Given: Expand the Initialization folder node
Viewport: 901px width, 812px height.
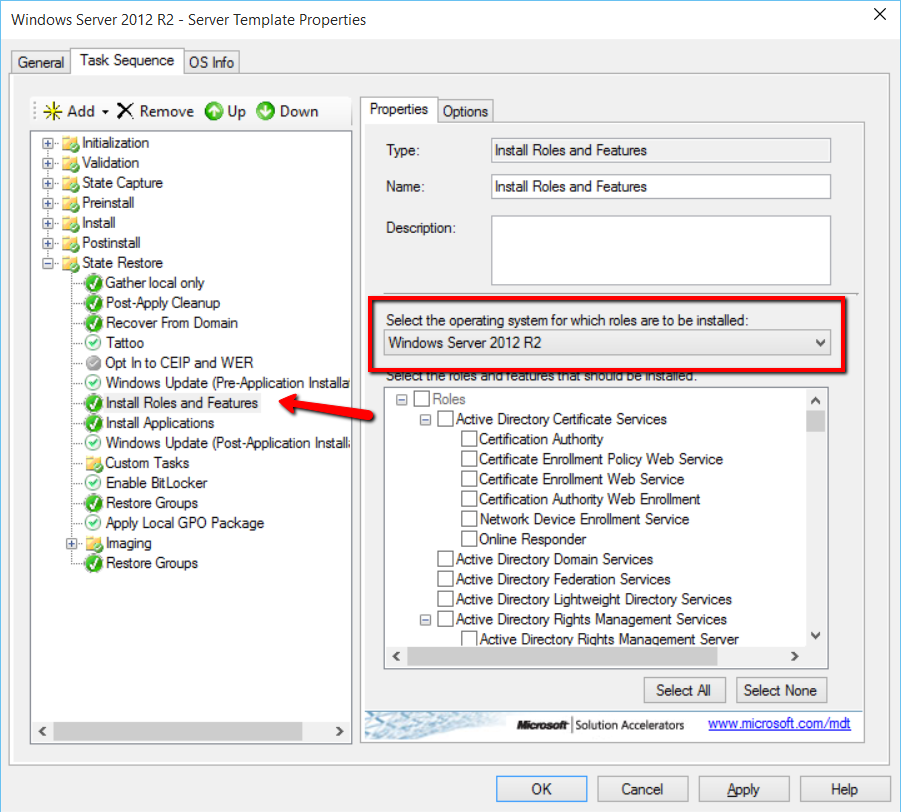Looking at the screenshot, I should (48, 143).
